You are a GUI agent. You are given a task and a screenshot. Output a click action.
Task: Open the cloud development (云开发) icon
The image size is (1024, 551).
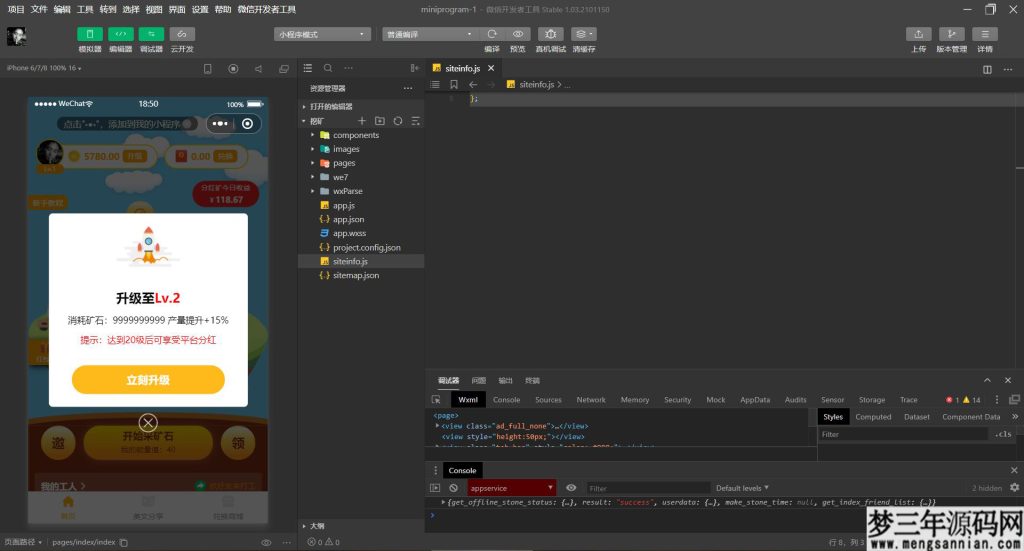pyautogui.click(x=182, y=34)
